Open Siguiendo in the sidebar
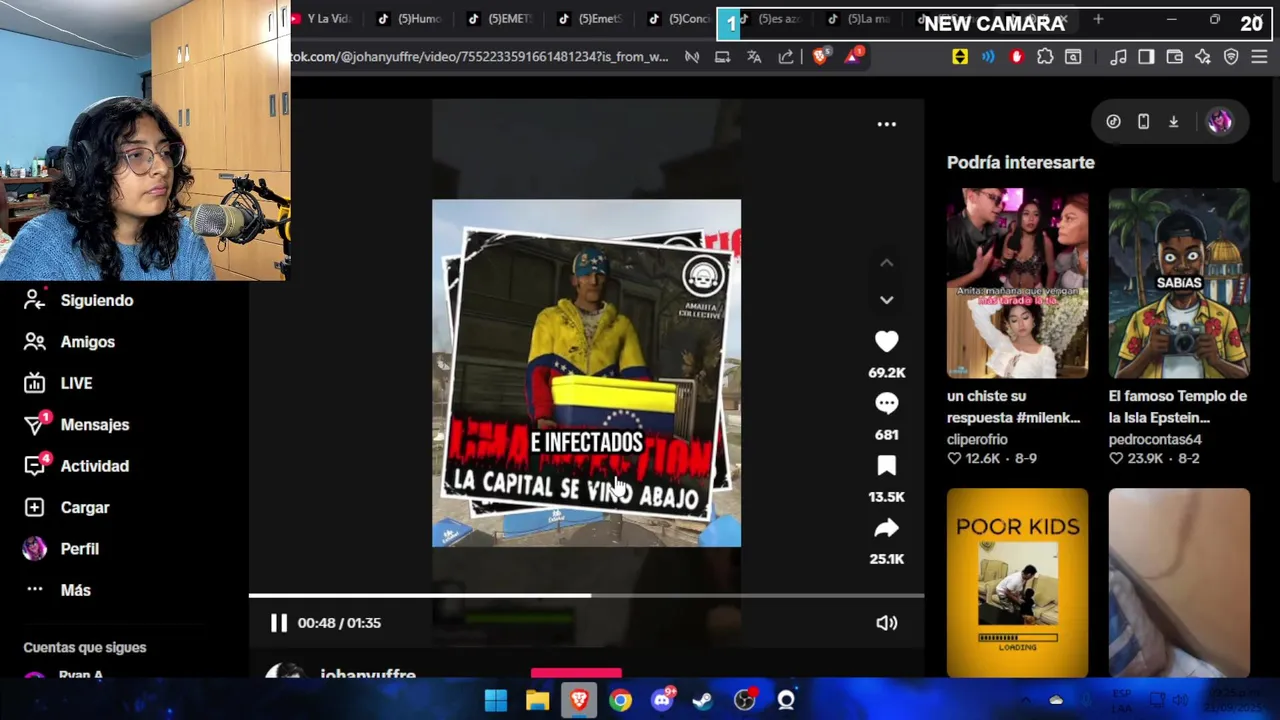Viewport: 1280px width, 720px height. 96,300
